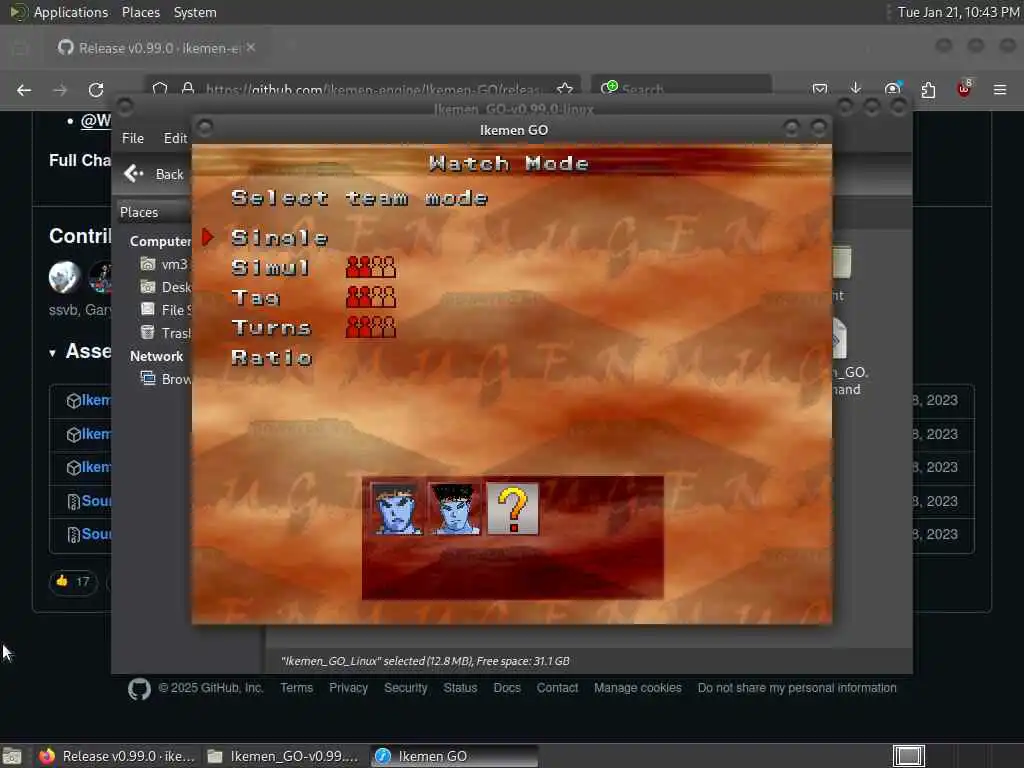Select Browse Network in sidebar
Image resolution: width=1024 pixels, height=768 pixels.
pos(165,379)
